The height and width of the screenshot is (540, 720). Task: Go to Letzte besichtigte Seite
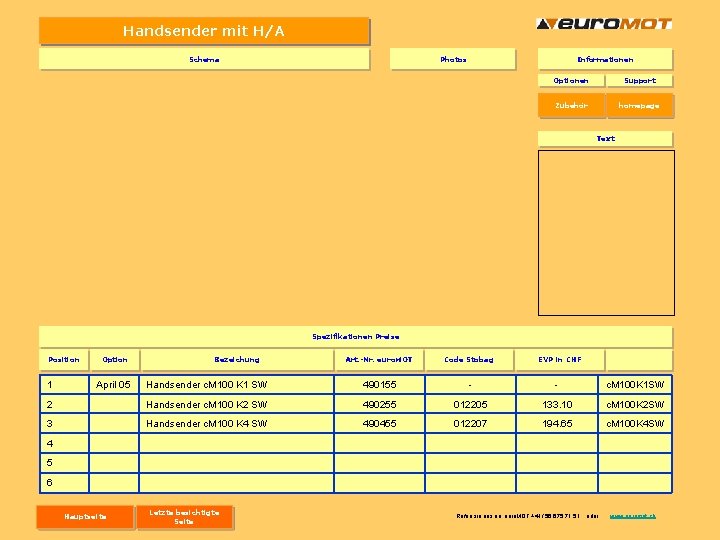pyautogui.click(x=185, y=517)
